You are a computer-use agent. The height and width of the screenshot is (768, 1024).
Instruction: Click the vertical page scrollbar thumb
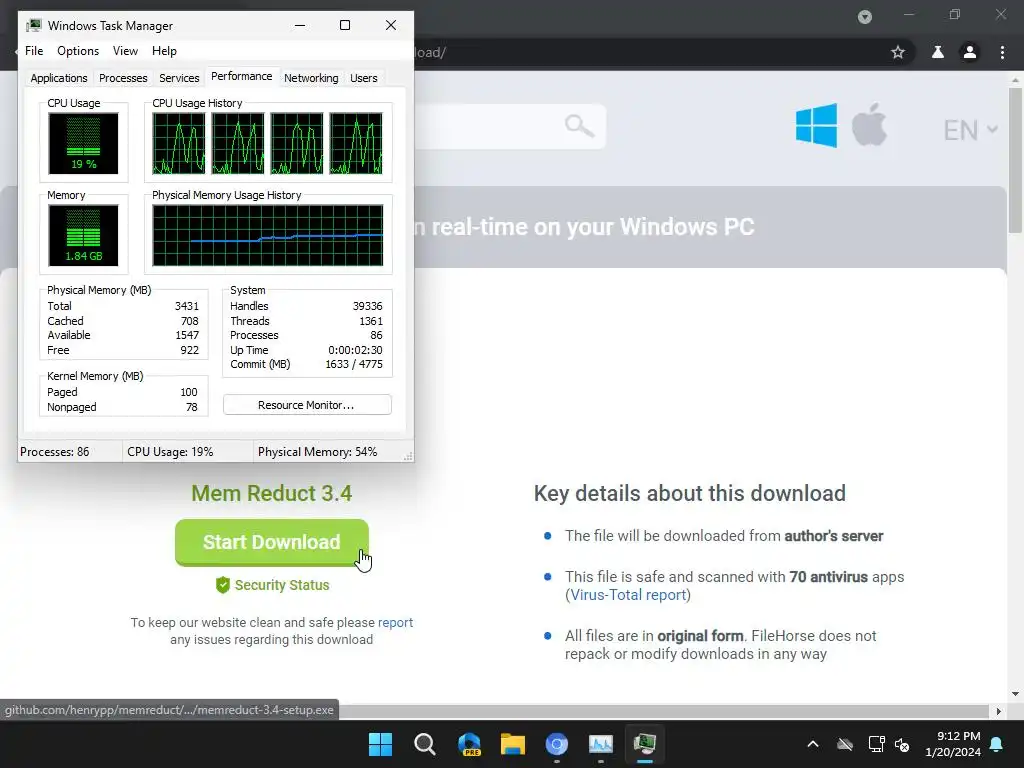pyautogui.click(x=1015, y=160)
